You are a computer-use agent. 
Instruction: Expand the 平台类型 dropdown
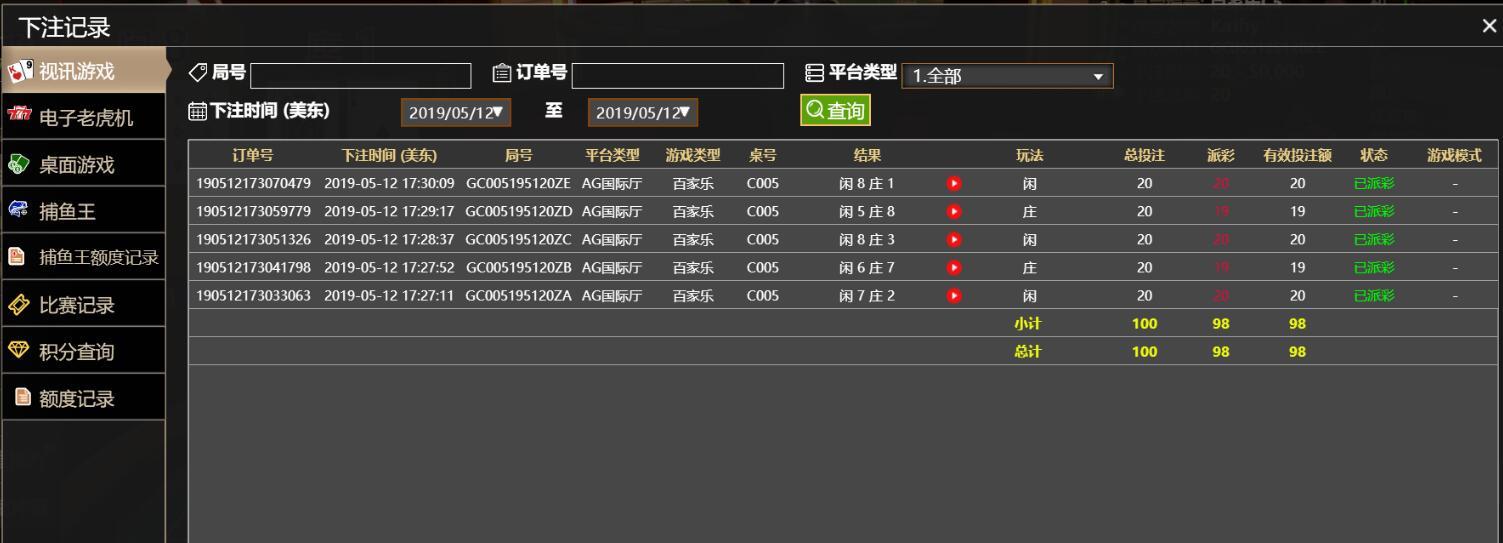1007,76
